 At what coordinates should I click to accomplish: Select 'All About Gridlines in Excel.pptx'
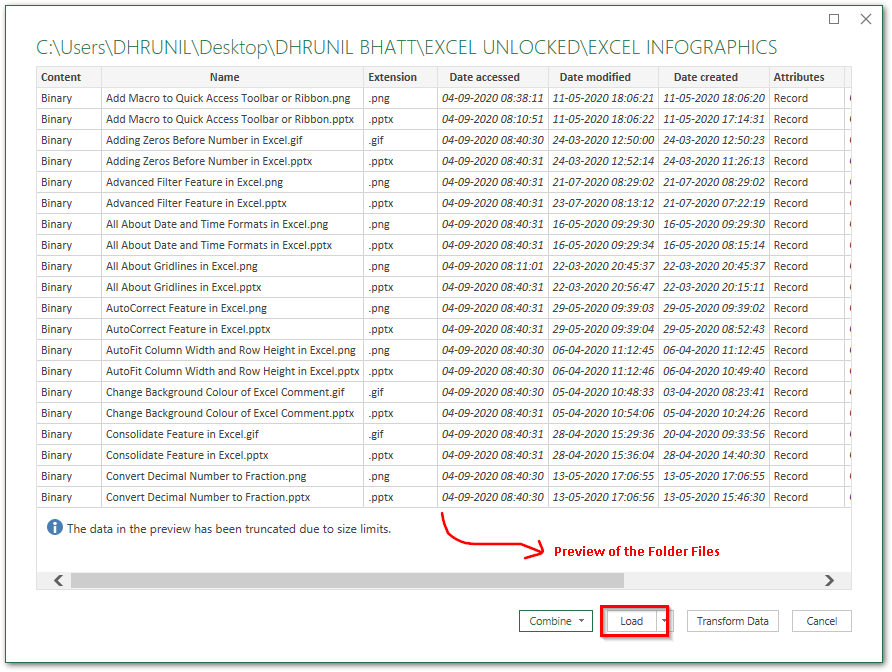pyautogui.click(x=183, y=287)
